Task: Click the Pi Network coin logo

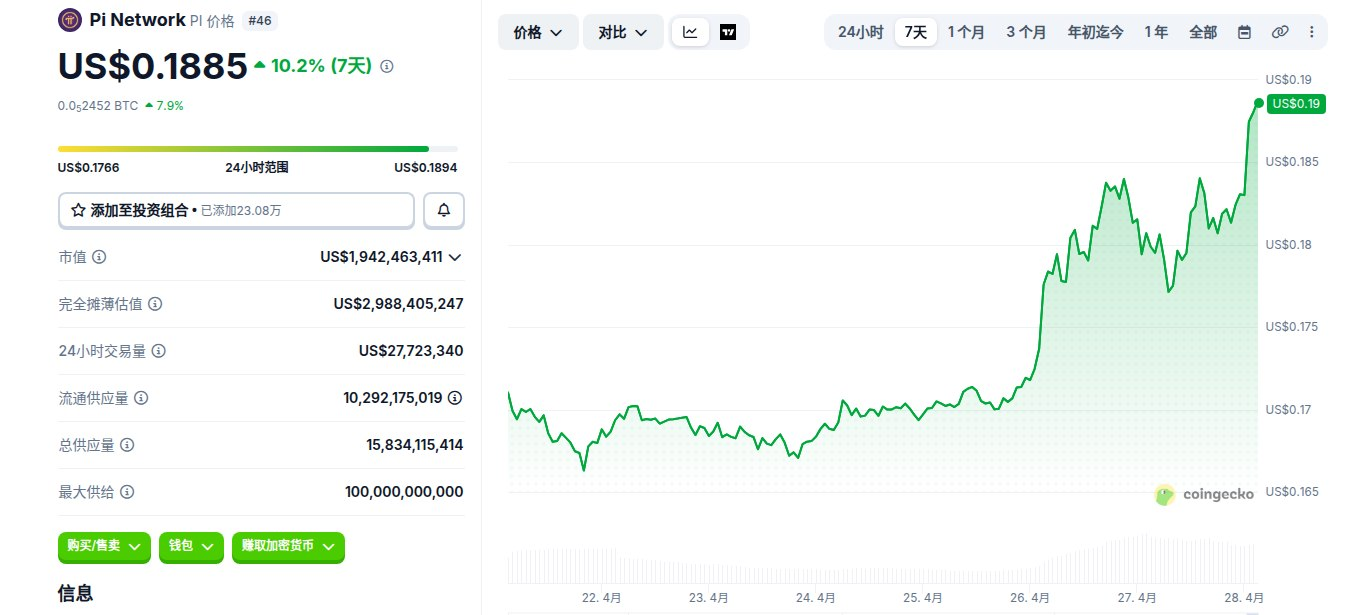Action: (x=70, y=19)
